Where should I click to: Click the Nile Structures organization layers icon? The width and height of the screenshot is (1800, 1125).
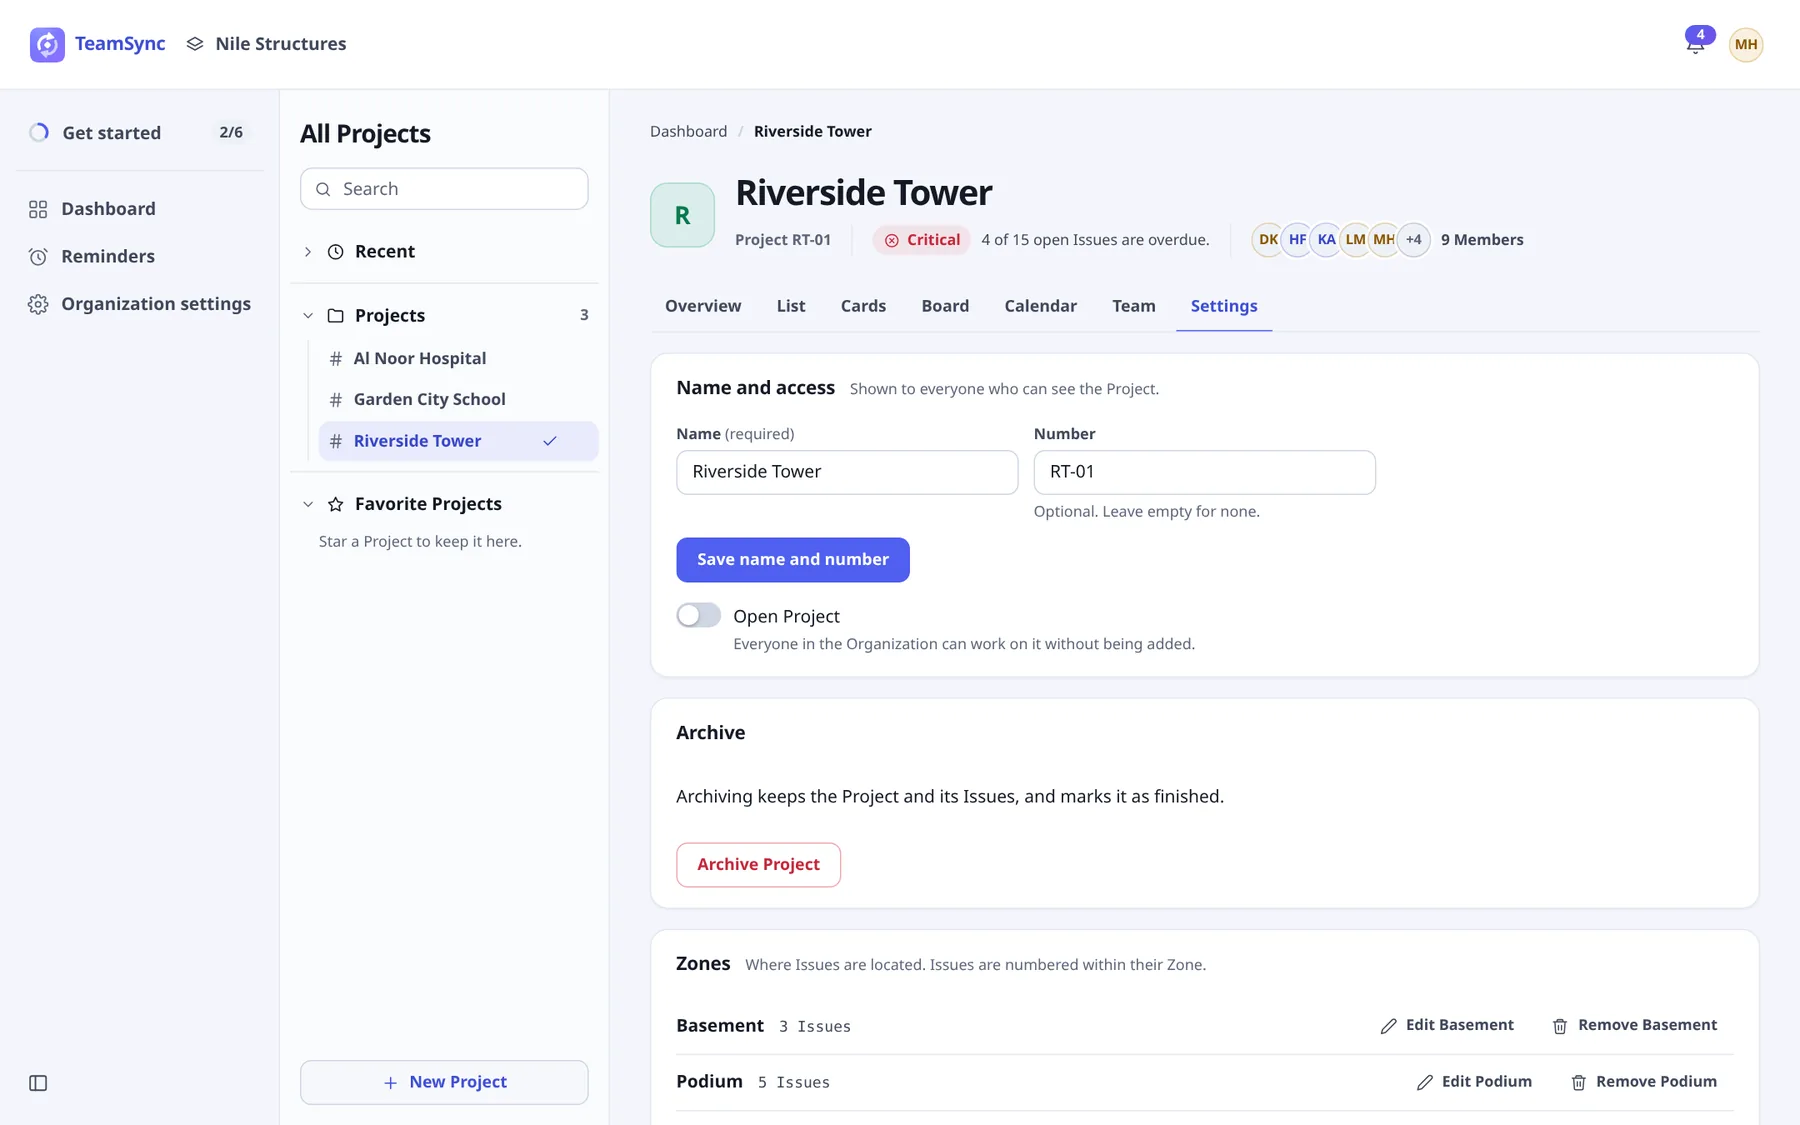pyautogui.click(x=195, y=44)
